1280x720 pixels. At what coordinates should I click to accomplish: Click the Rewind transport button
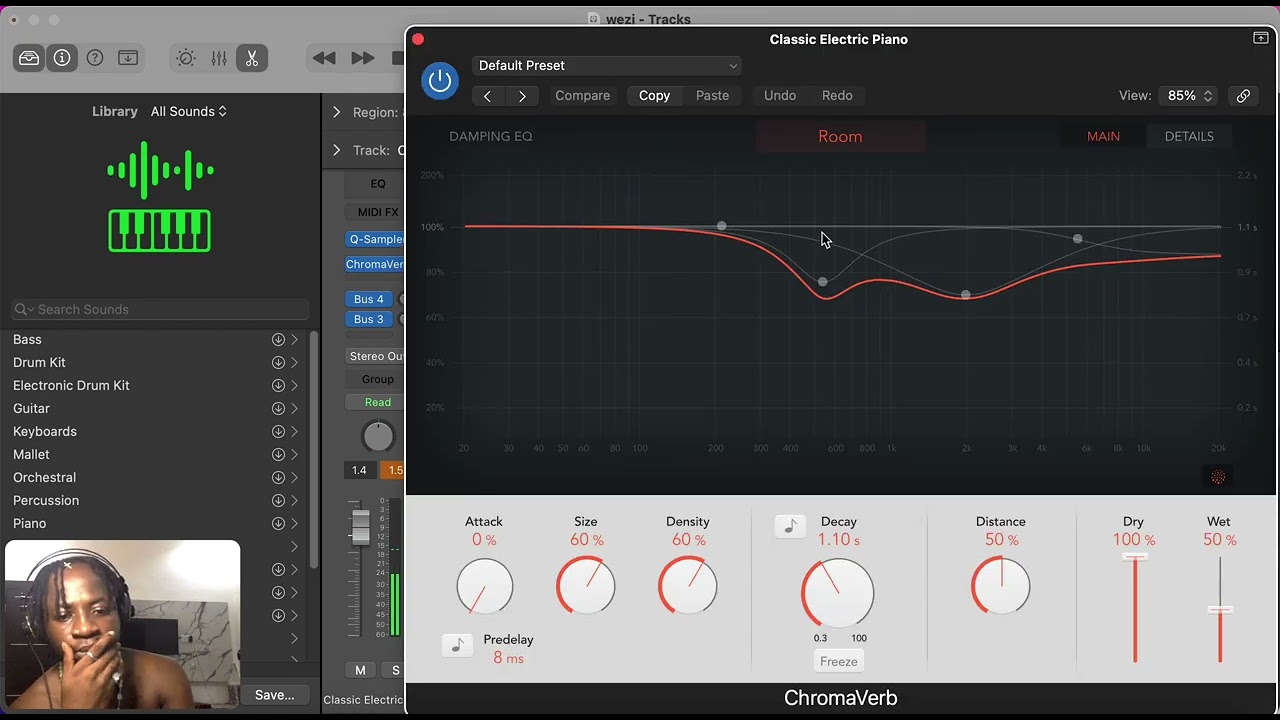pos(324,58)
